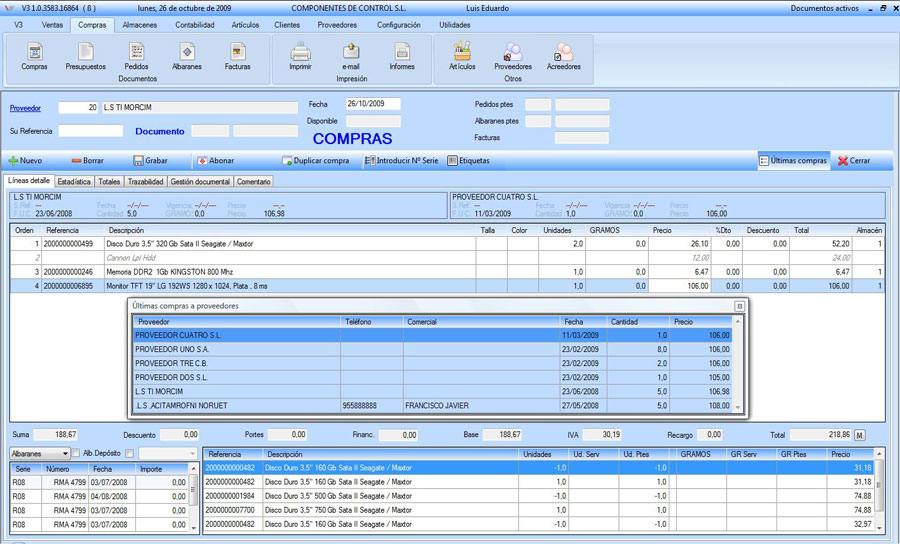Send document via e-mail icon
The height and width of the screenshot is (544, 900).
(351, 57)
